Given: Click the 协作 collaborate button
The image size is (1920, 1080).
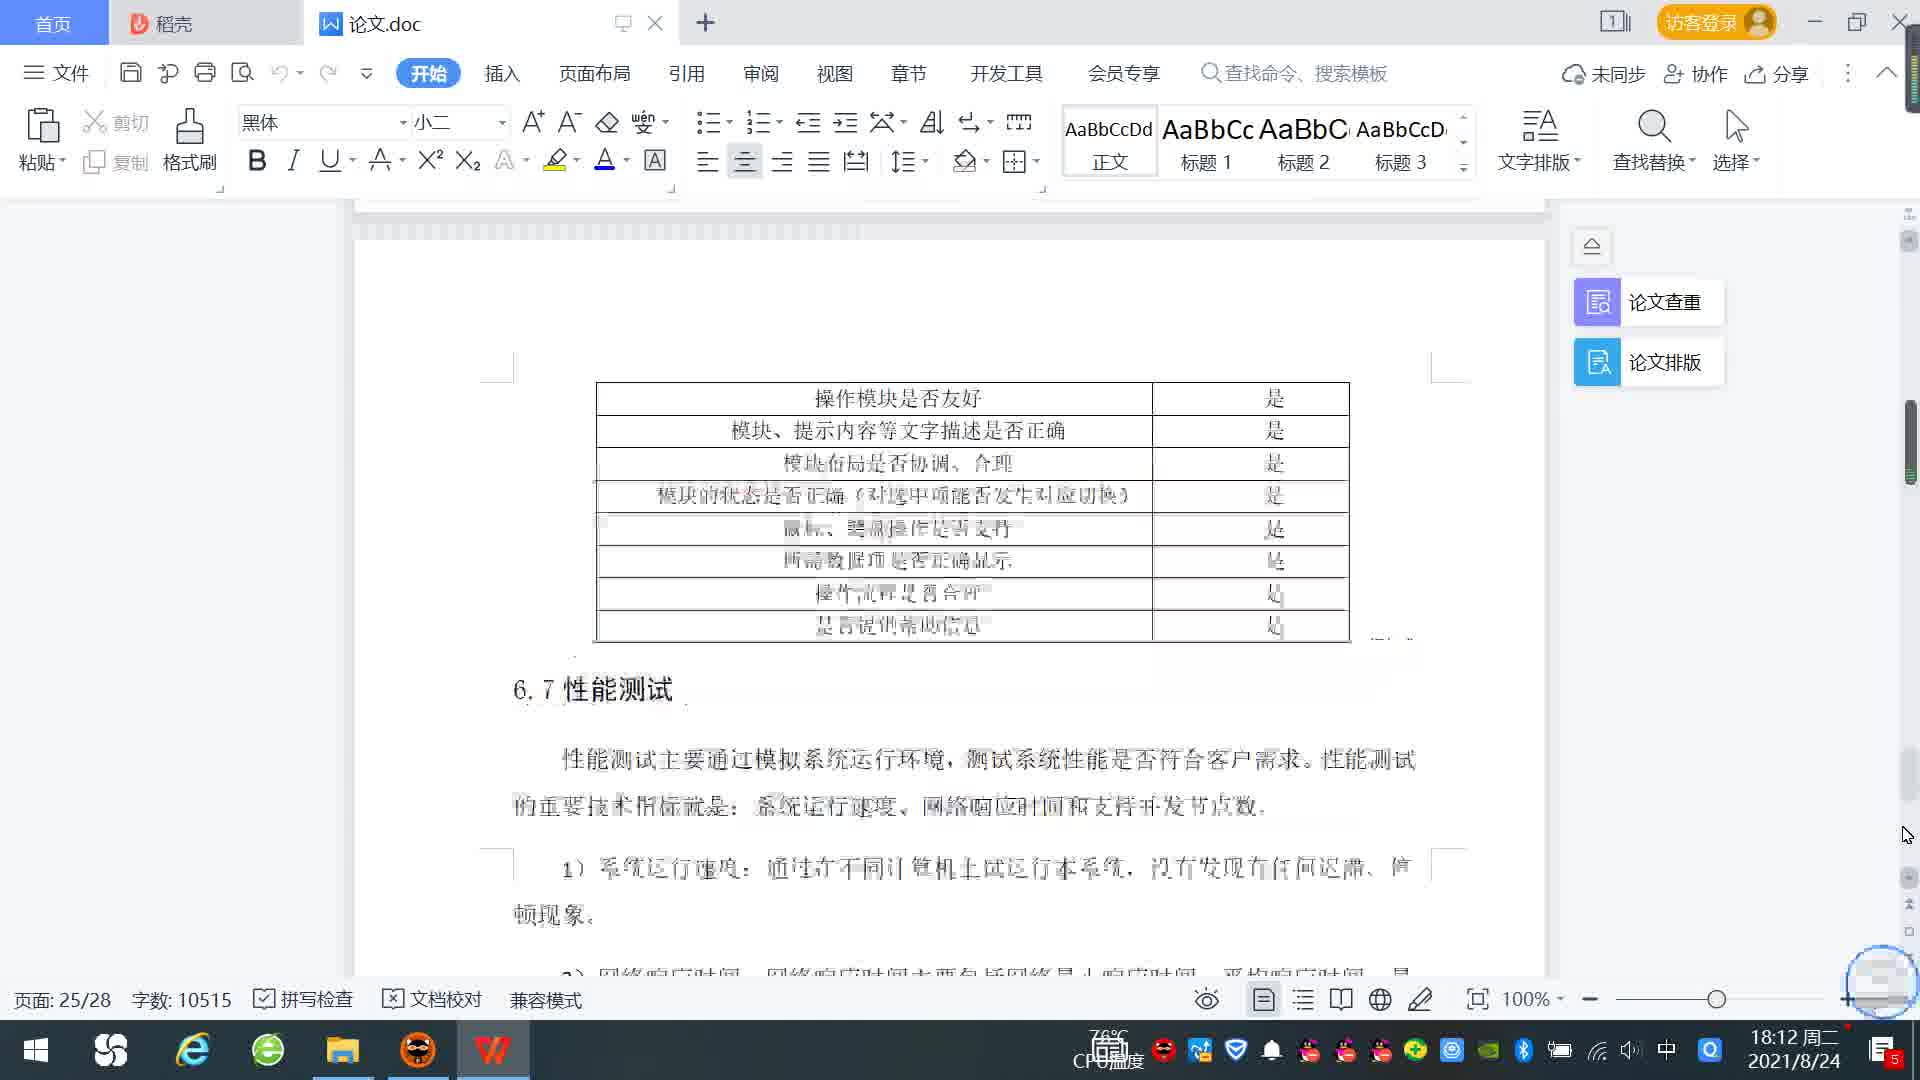Looking at the screenshot, I should 1695,74.
